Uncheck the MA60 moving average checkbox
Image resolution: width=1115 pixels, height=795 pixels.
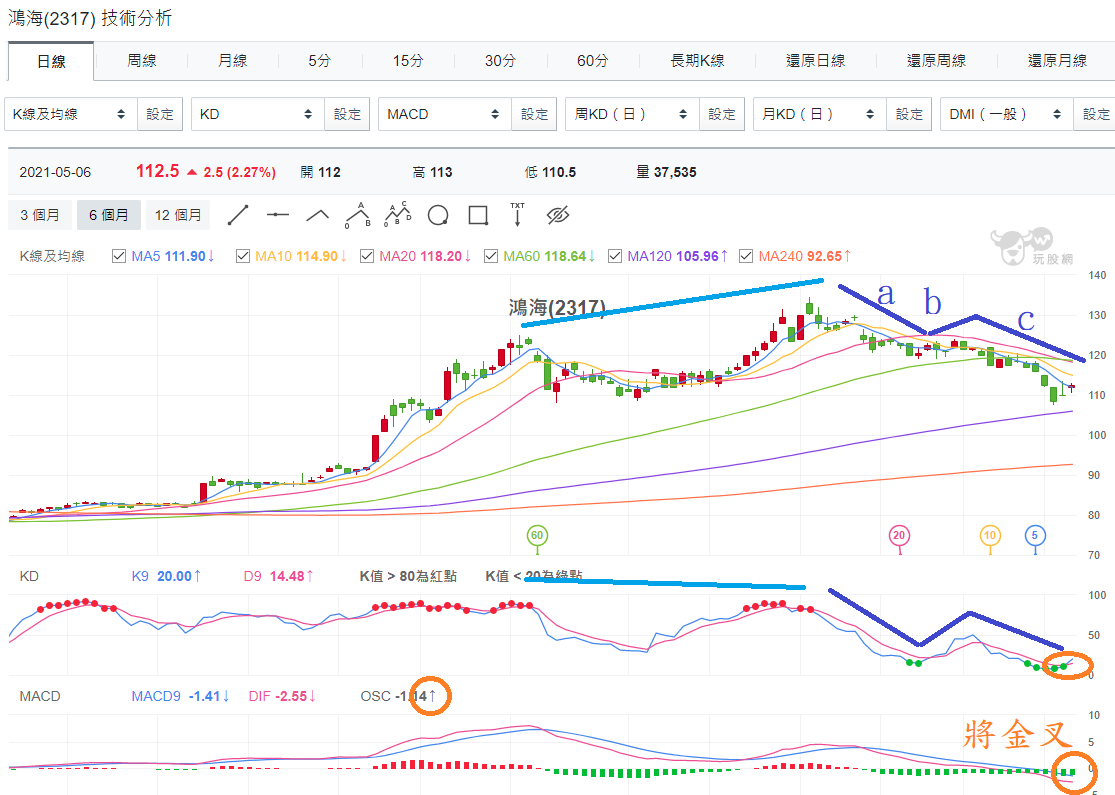[x=491, y=256]
